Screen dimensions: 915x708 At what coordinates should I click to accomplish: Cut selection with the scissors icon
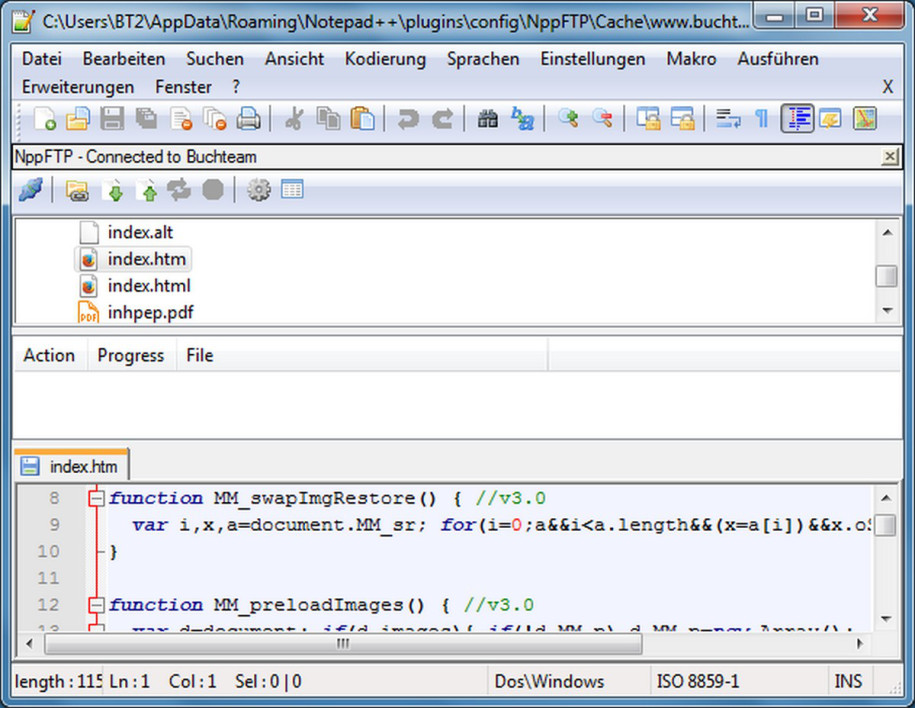tap(294, 118)
